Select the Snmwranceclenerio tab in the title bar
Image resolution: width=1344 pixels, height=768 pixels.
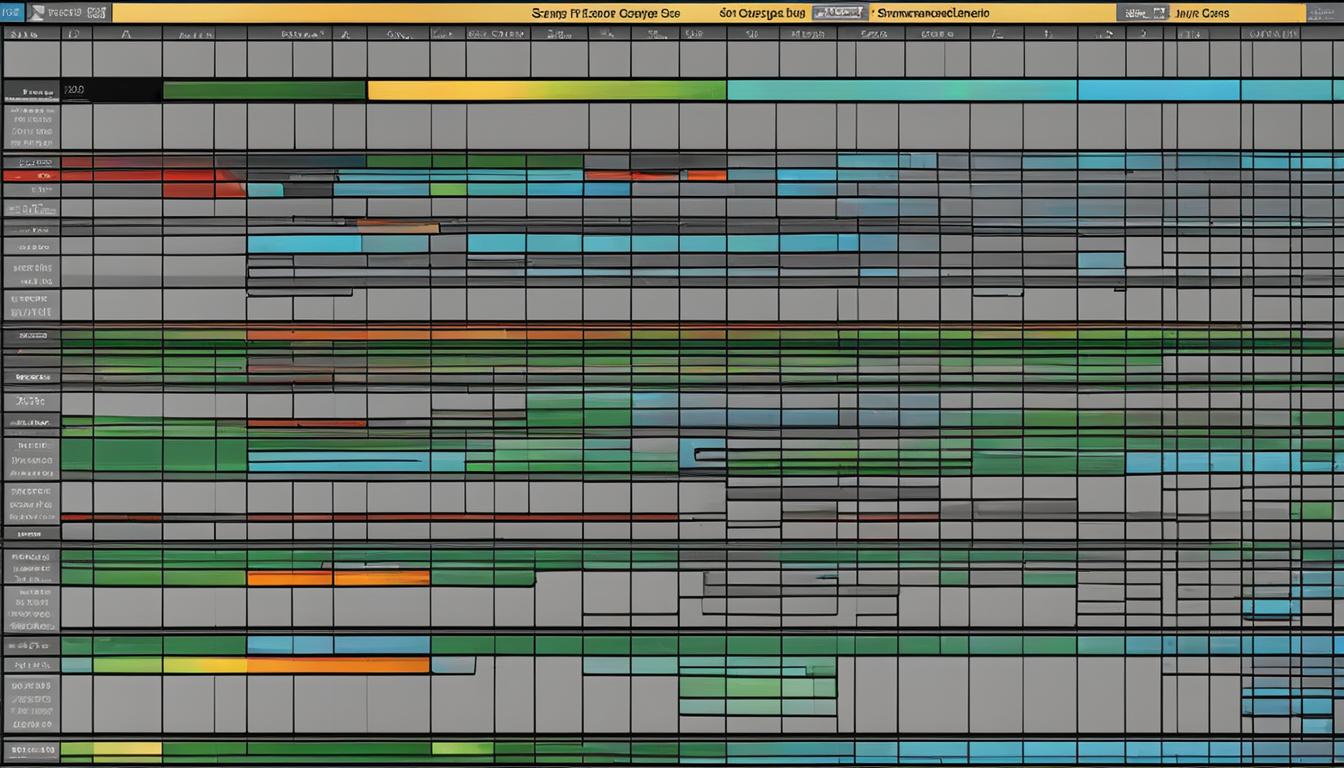(x=932, y=13)
